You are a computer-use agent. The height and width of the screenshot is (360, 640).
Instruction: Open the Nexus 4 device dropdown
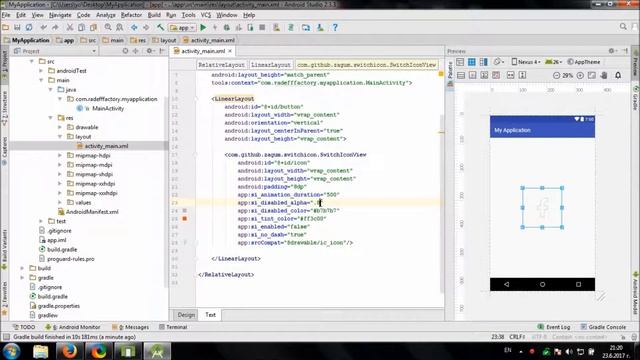click(x=526, y=62)
